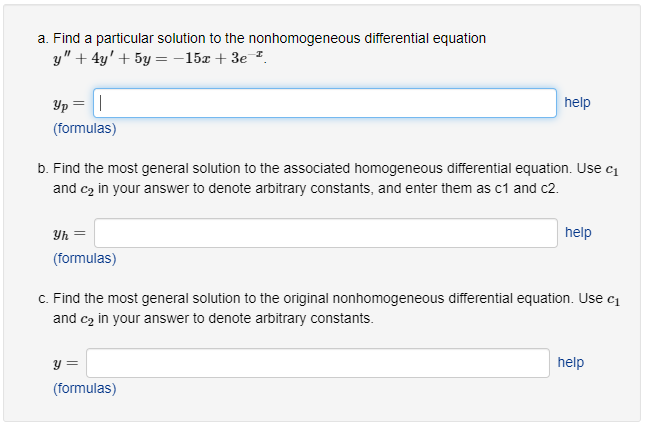The height and width of the screenshot is (427, 646).
Task: Open the formulas link under part c
Action: click(84, 388)
